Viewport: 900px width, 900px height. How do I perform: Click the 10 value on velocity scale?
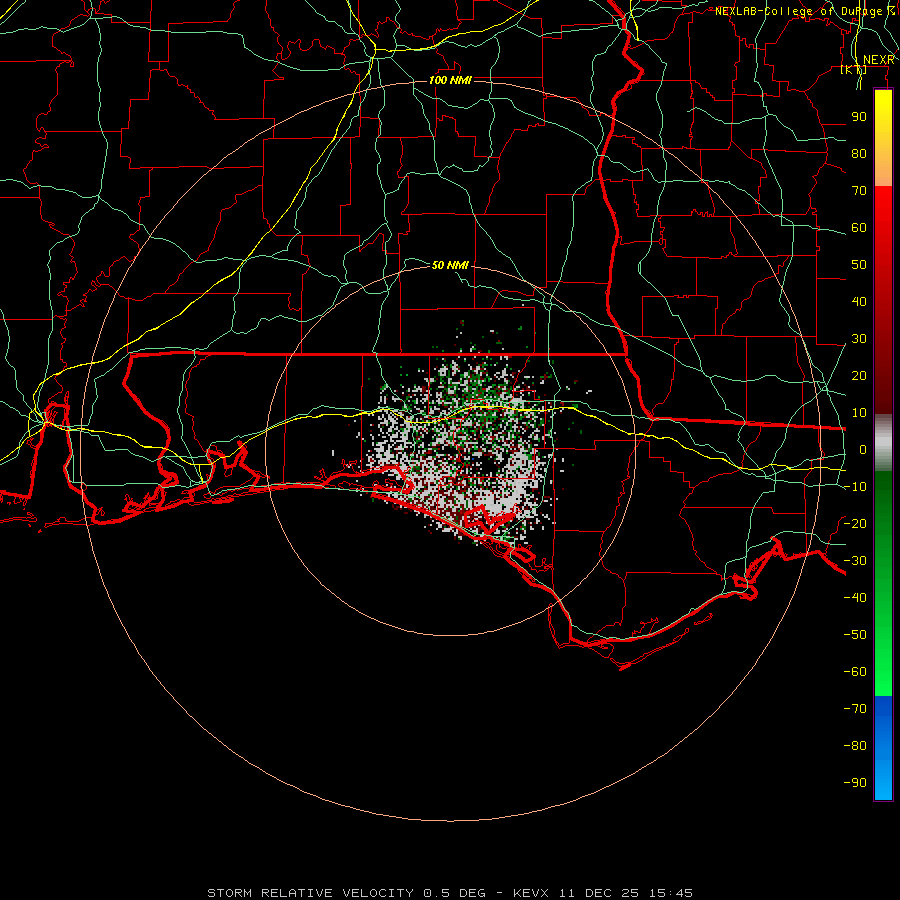pyautogui.click(x=859, y=413)
